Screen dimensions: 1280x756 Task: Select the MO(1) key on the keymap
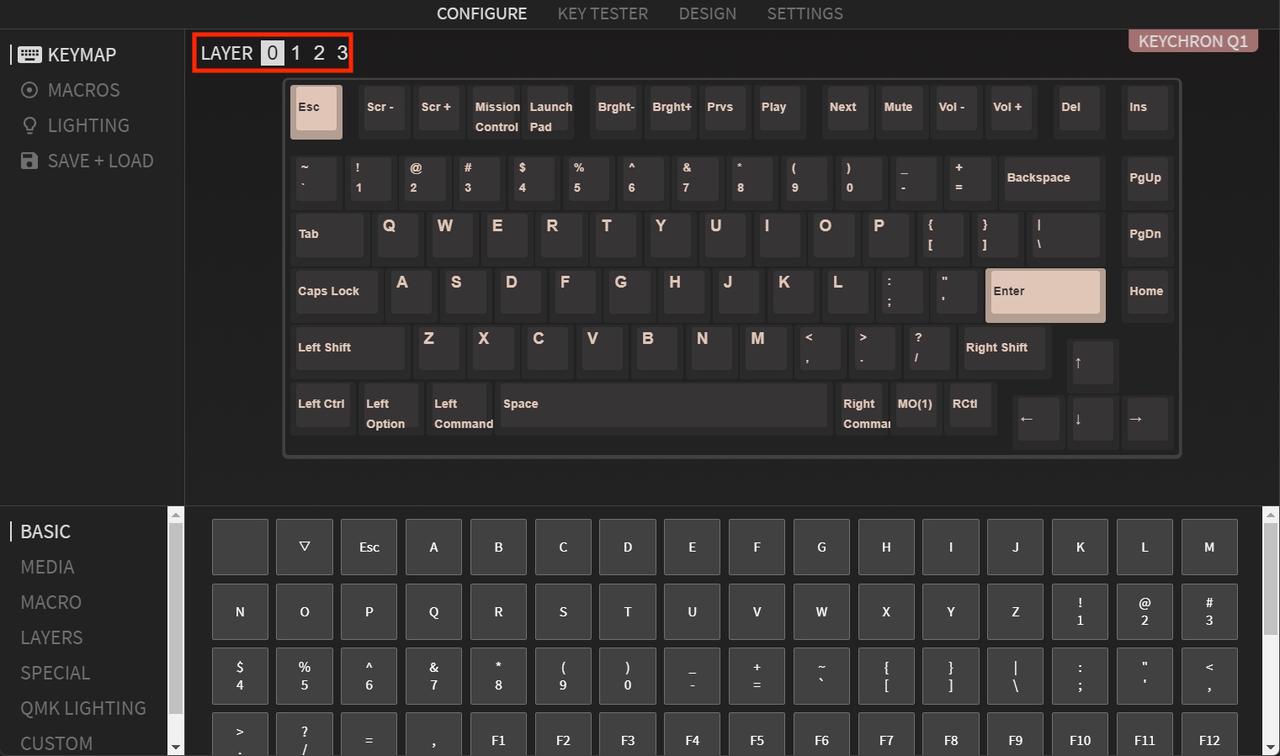pos(914,404)
